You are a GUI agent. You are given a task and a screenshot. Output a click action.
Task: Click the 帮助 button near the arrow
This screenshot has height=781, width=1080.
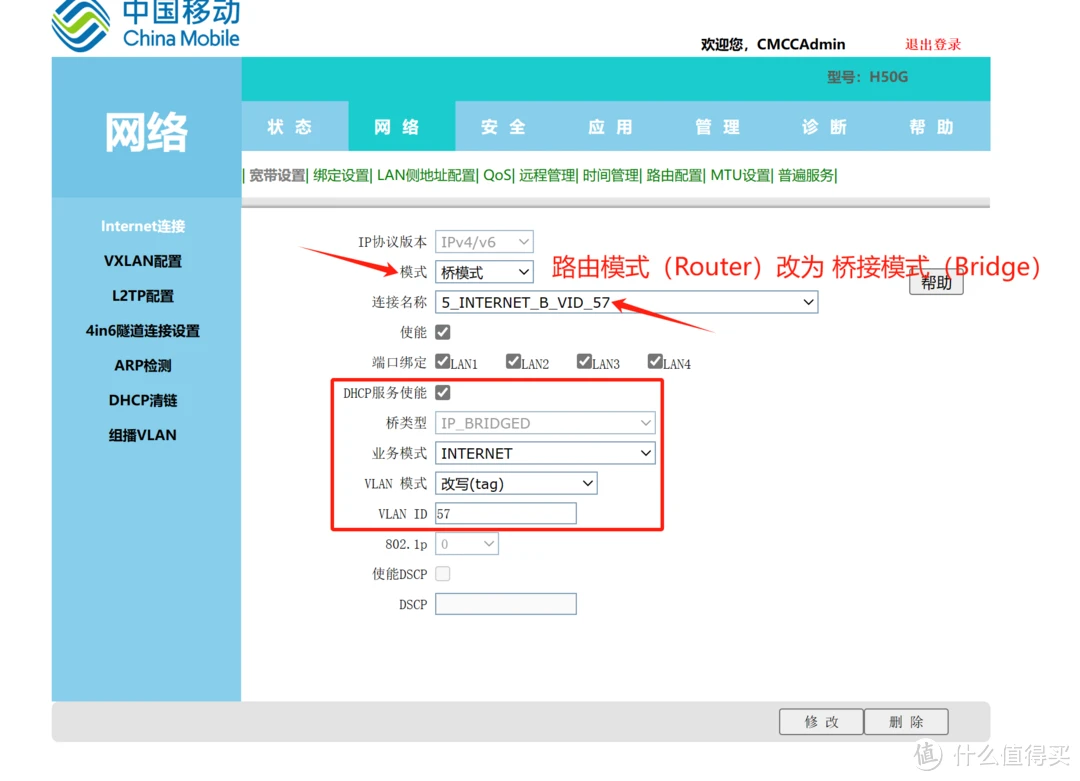click(x=935, y=282)
